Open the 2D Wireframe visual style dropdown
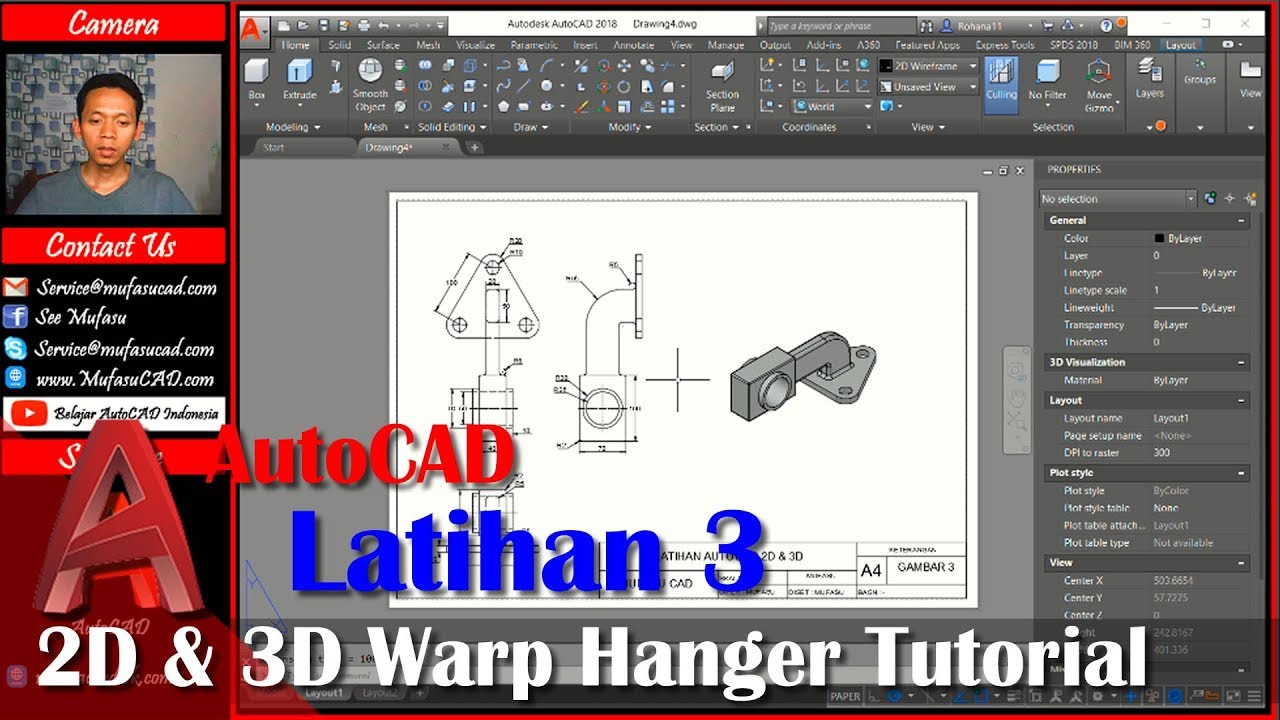 coord(929,66)
